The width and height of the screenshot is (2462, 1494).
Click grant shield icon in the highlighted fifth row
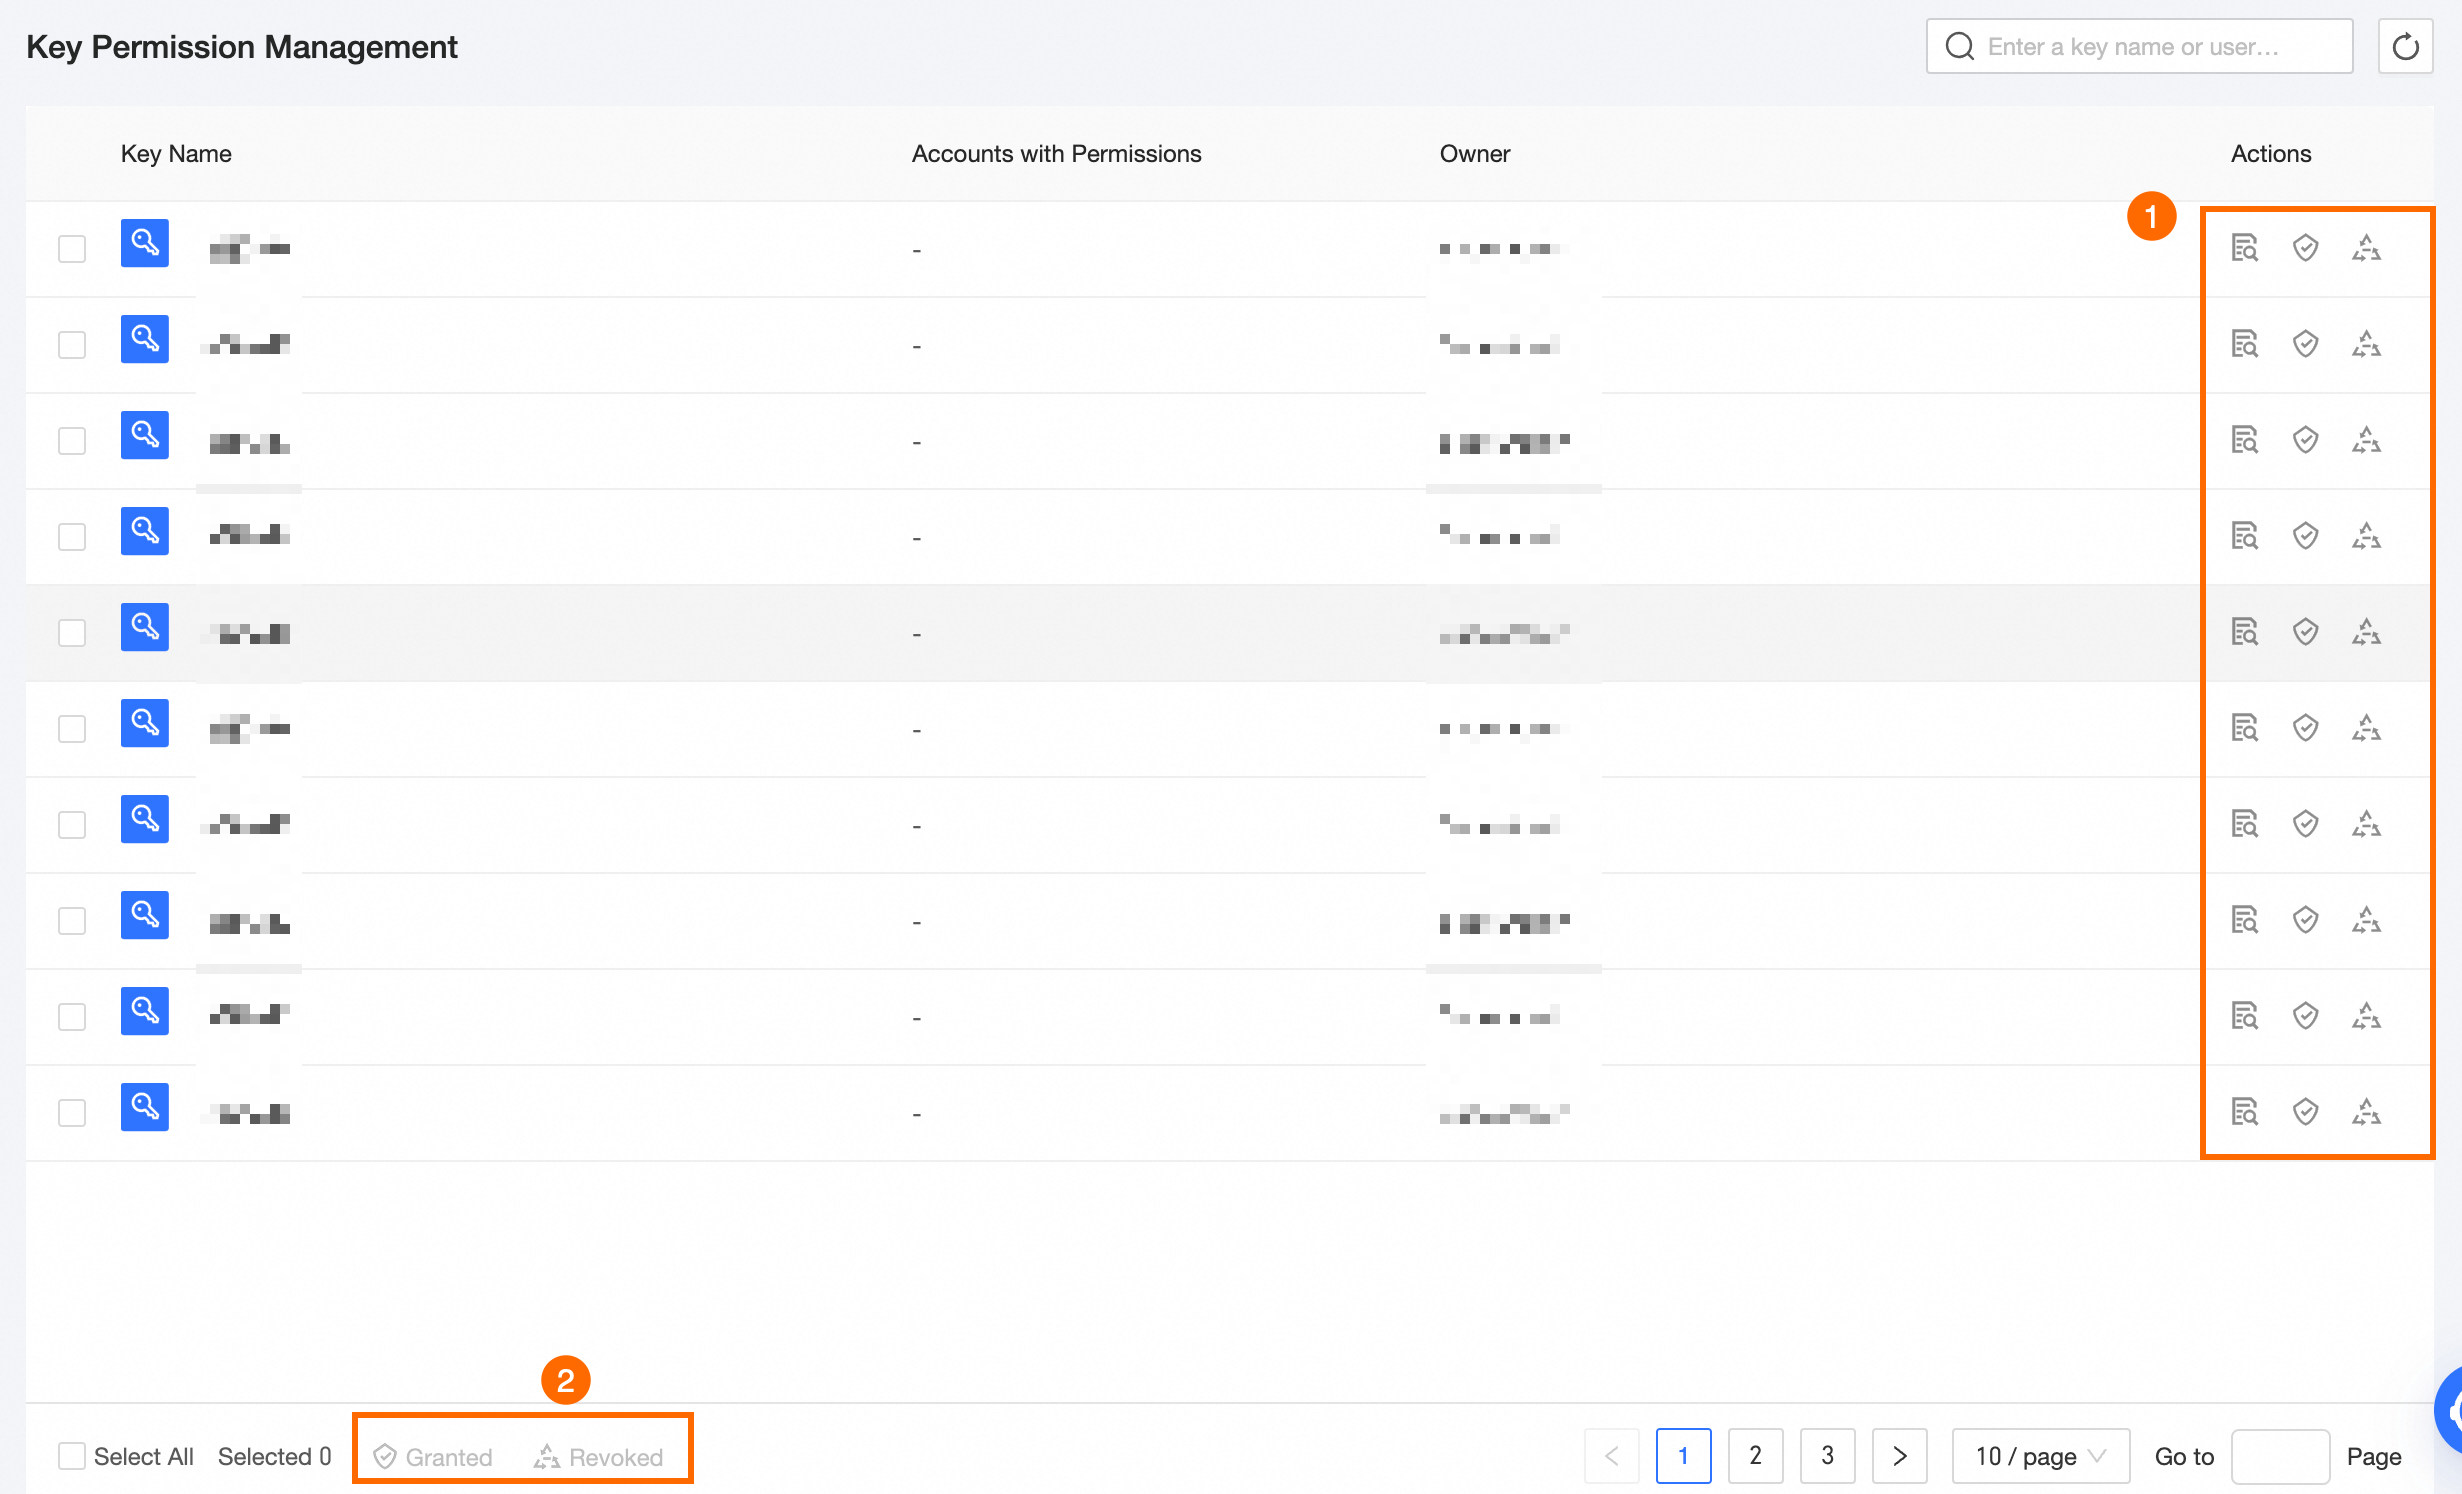[2305, 632]
